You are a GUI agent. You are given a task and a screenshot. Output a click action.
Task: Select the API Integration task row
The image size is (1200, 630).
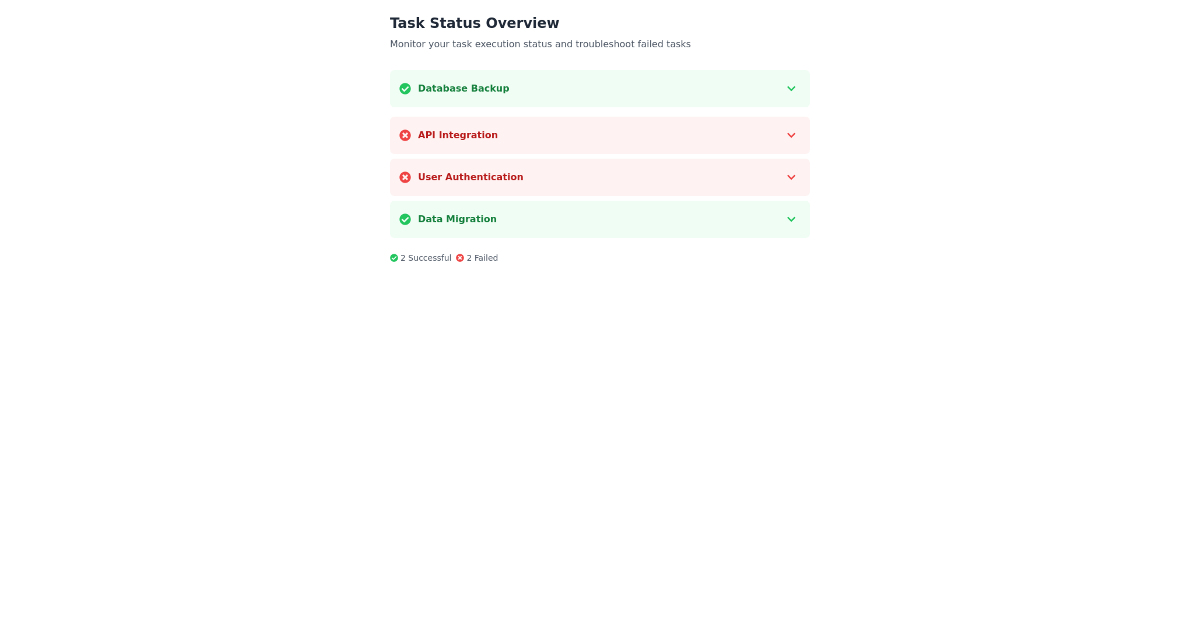pyautogui.click(x=599, y=135)
